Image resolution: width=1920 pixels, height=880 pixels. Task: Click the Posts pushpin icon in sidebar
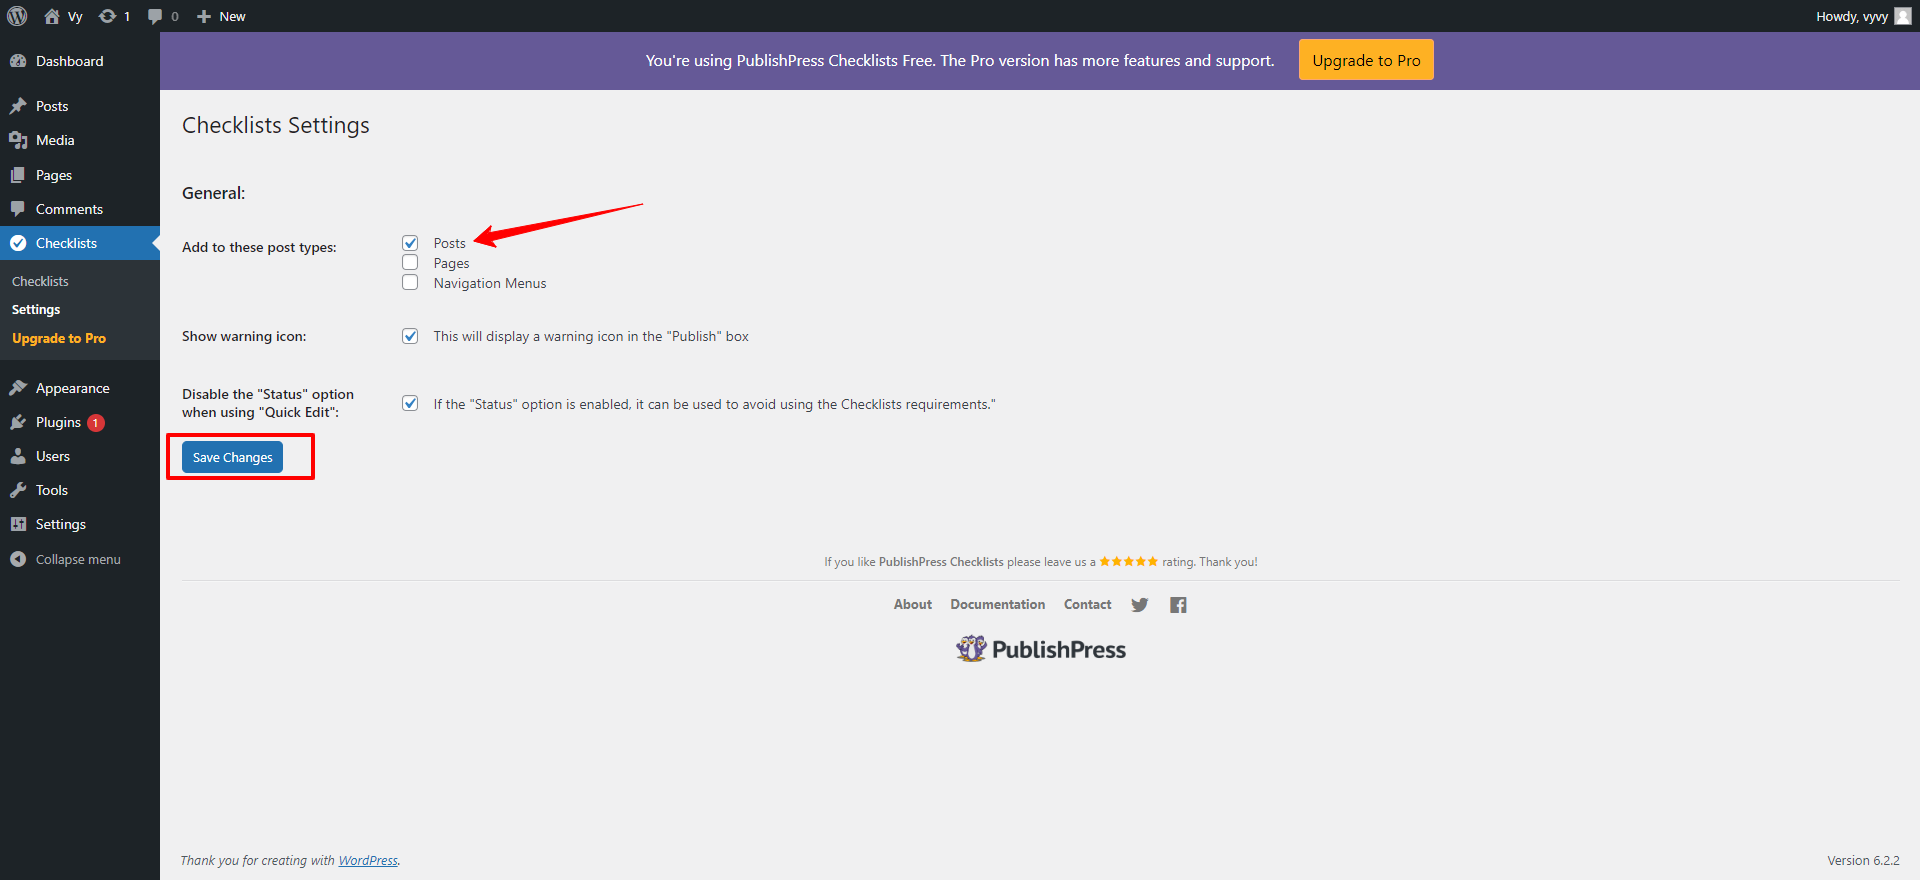pos(18,106)
